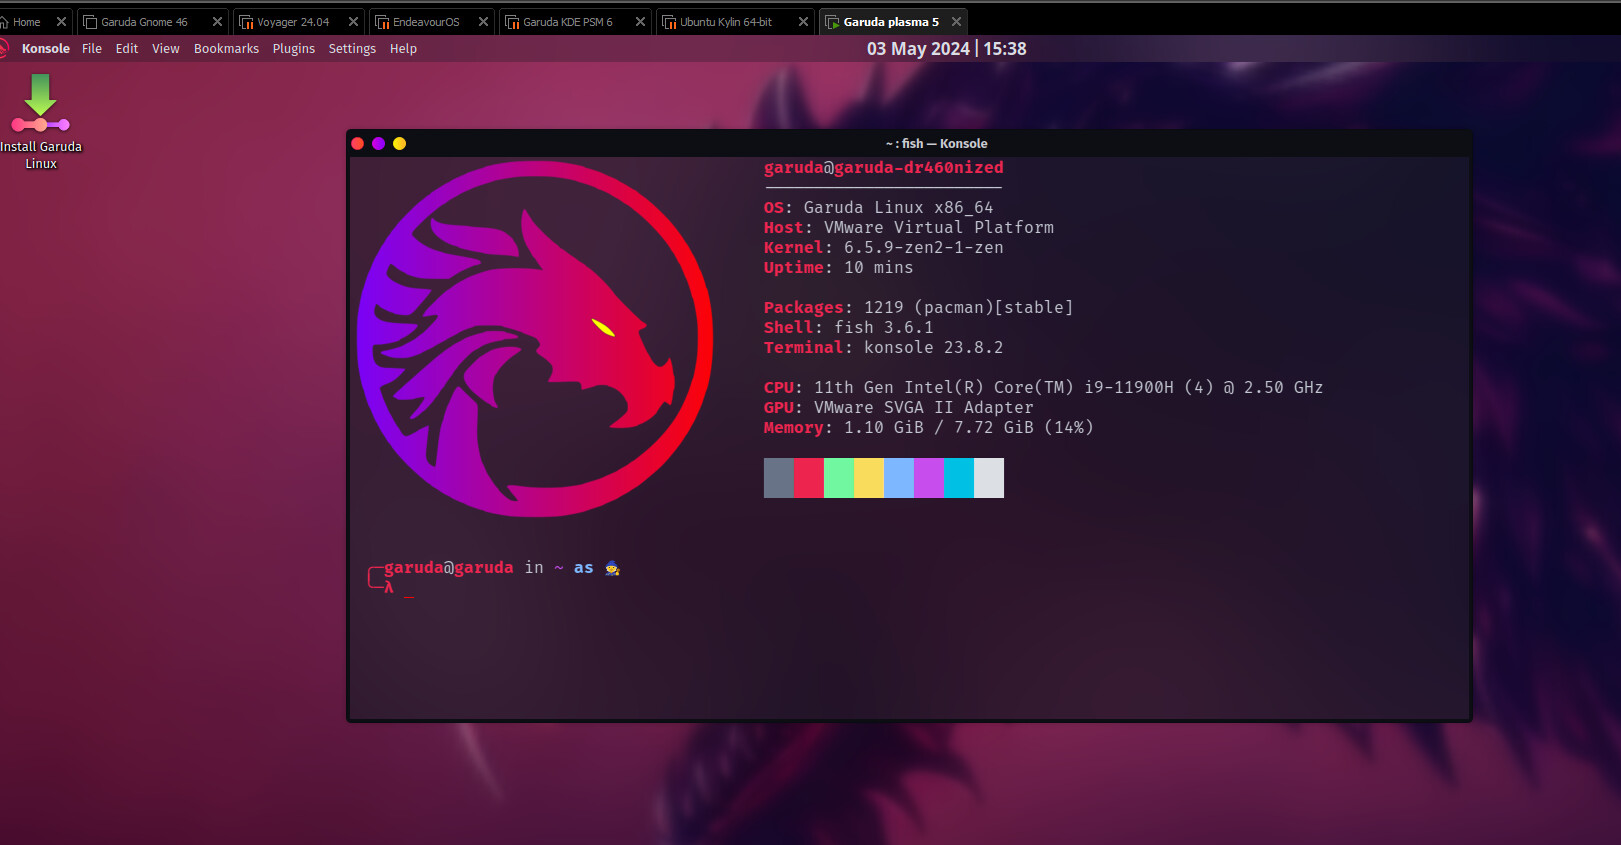Click the 'Shell: fish 3.6.1' line
Viewport: 1621px width, 845px height.
[849, 328]
